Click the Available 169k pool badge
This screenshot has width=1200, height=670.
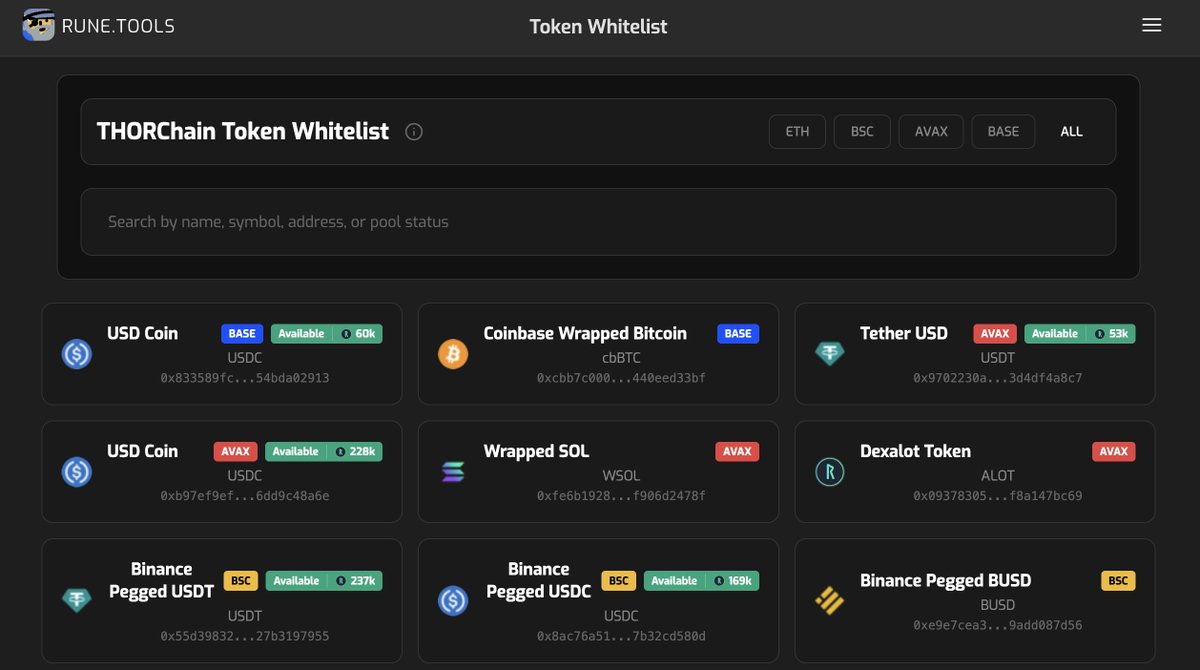pyautogui.click(x=702, y=581)
